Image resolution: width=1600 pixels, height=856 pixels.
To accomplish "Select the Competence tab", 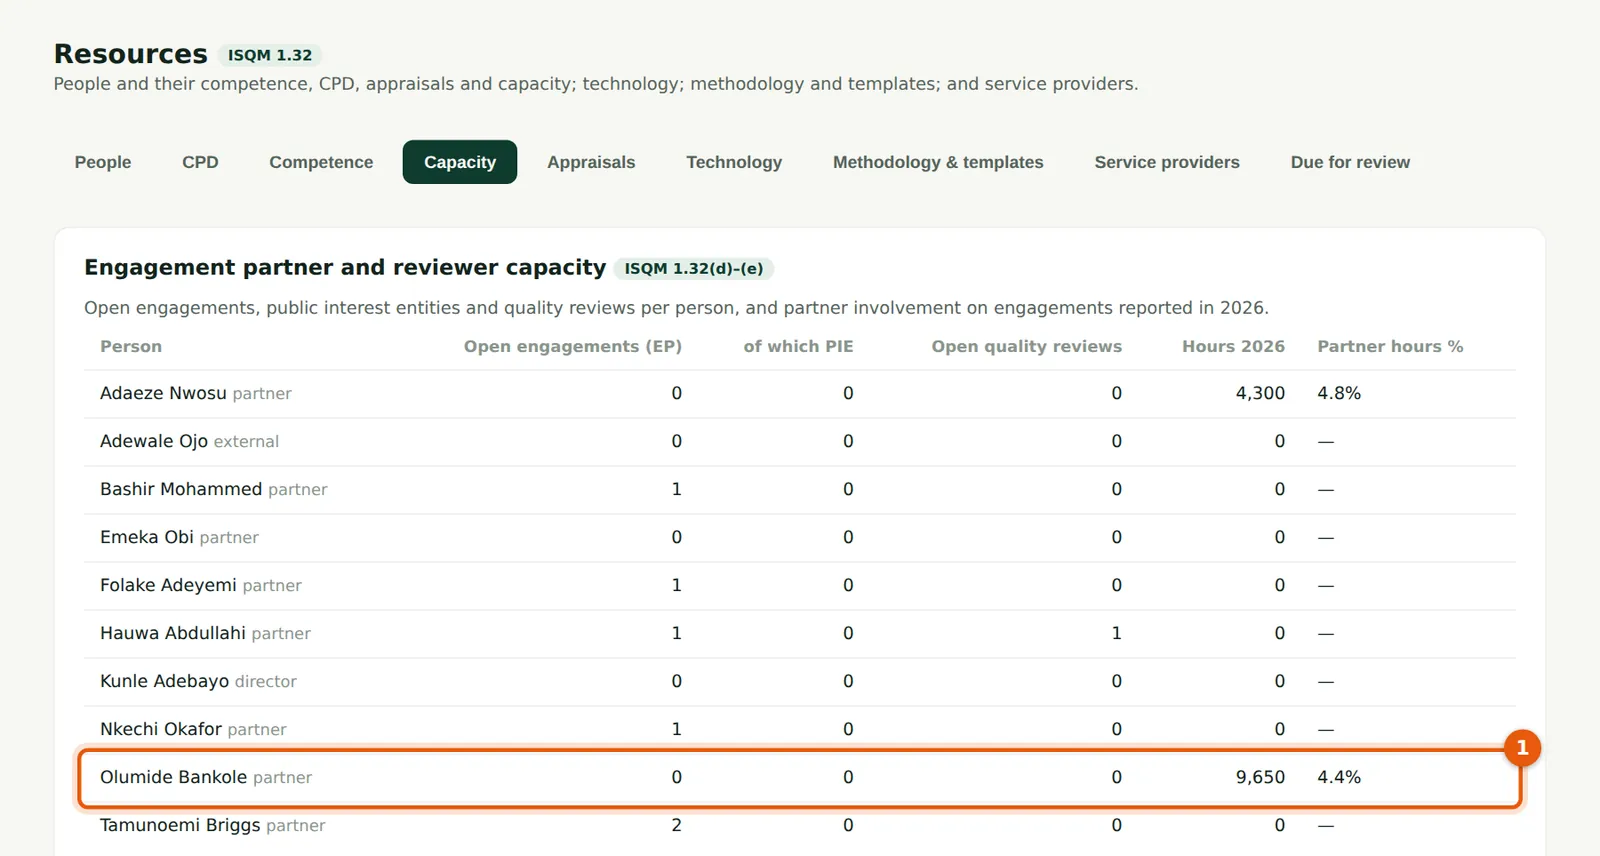I will (x=321, y=162).
